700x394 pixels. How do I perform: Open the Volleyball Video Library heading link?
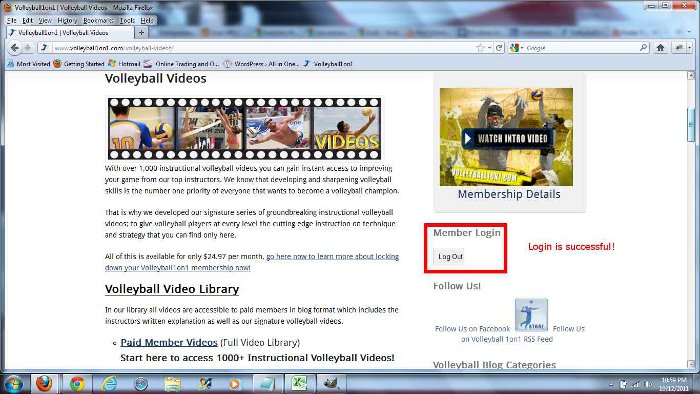click(172, 289)
